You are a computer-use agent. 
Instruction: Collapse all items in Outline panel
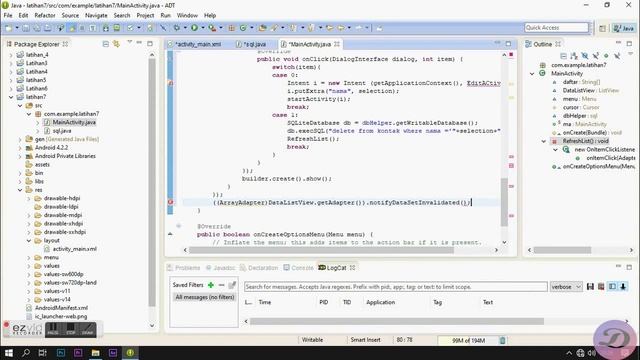tap(563, 56)
